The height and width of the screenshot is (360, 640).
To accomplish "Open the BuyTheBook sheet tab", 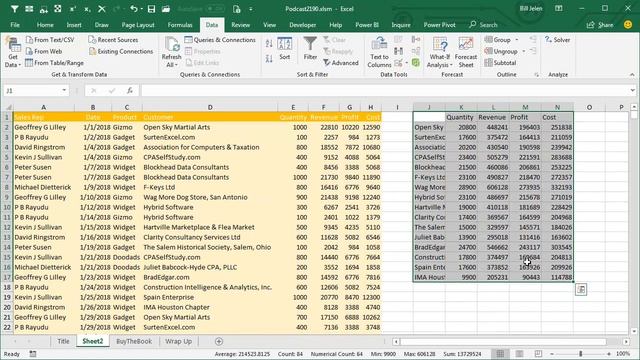I will pyautogui.click(x=134, y=341).
